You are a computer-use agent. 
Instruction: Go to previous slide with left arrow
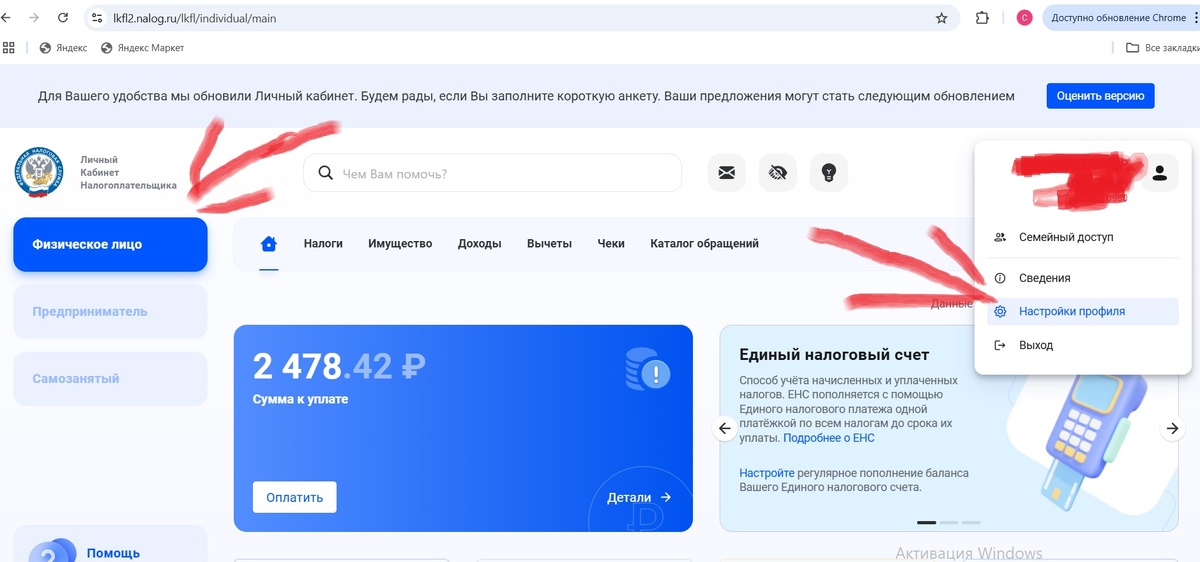pos(726,428)
